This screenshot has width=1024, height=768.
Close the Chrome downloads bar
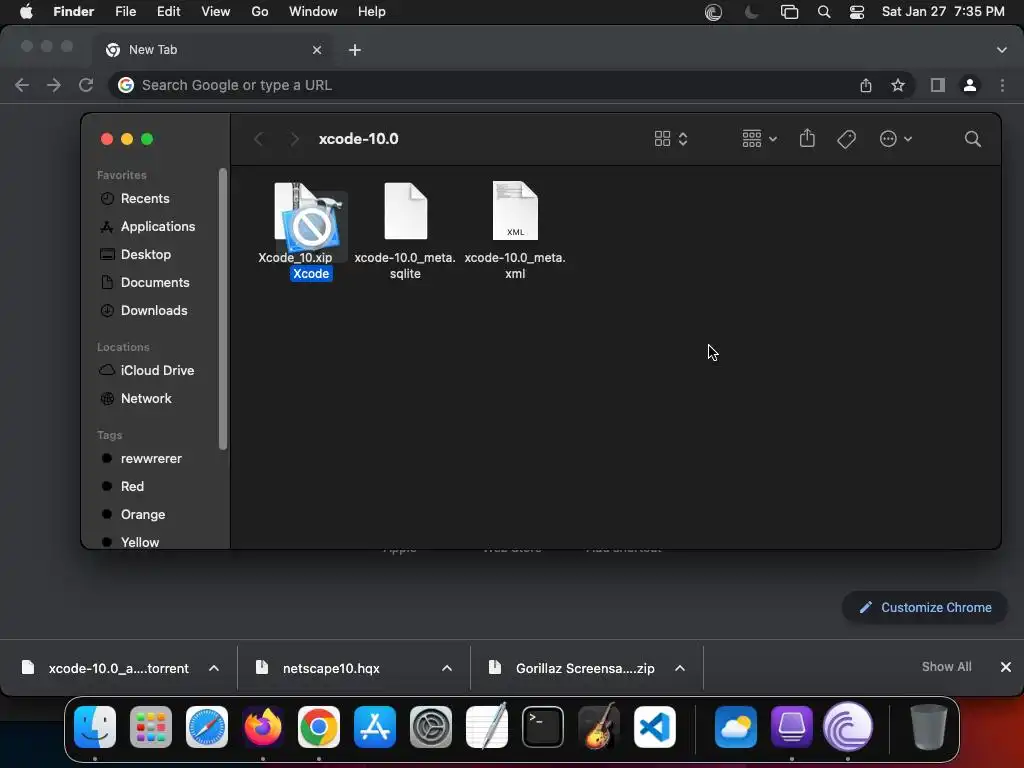click(x=1006, y=667)
